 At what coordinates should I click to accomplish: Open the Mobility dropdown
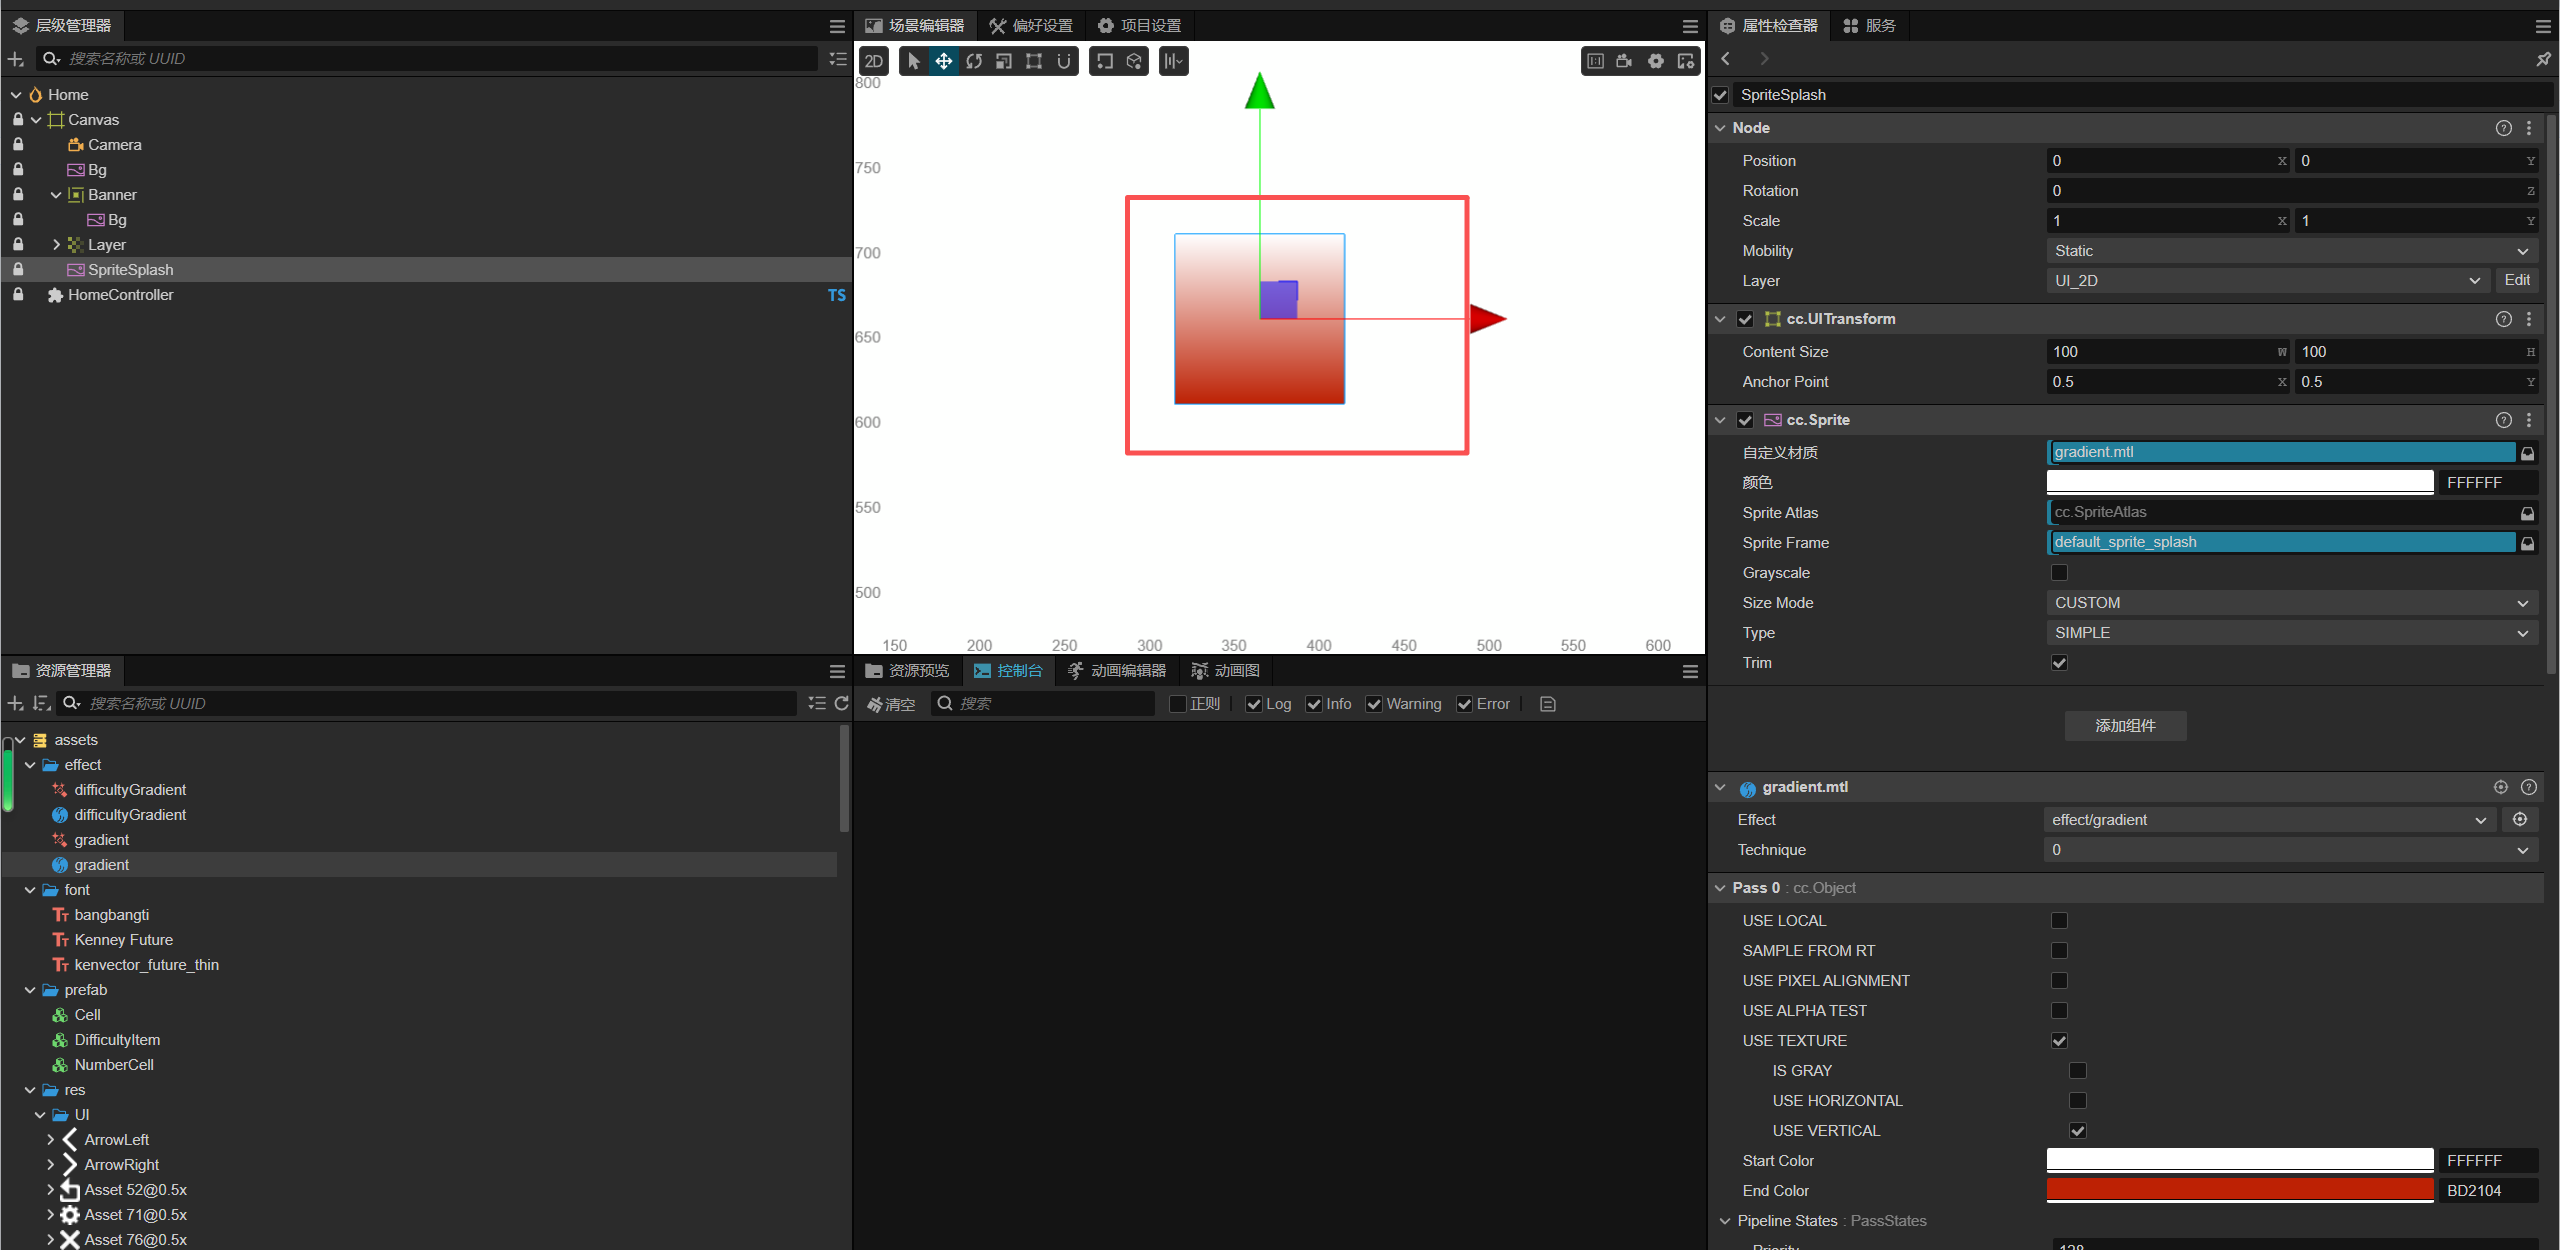2290,251
